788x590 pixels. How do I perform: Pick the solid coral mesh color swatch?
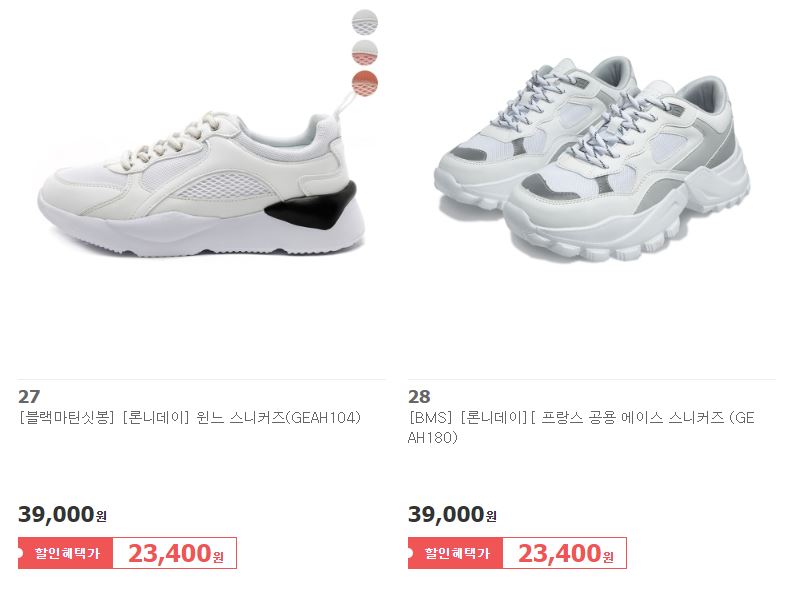[x=364, y=83]
